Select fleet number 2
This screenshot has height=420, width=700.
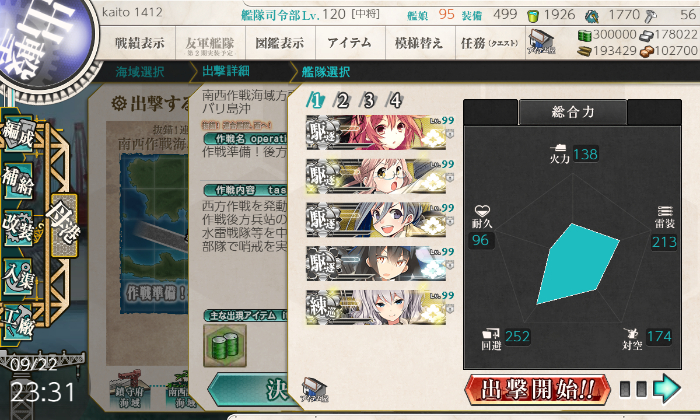(342, 100)
